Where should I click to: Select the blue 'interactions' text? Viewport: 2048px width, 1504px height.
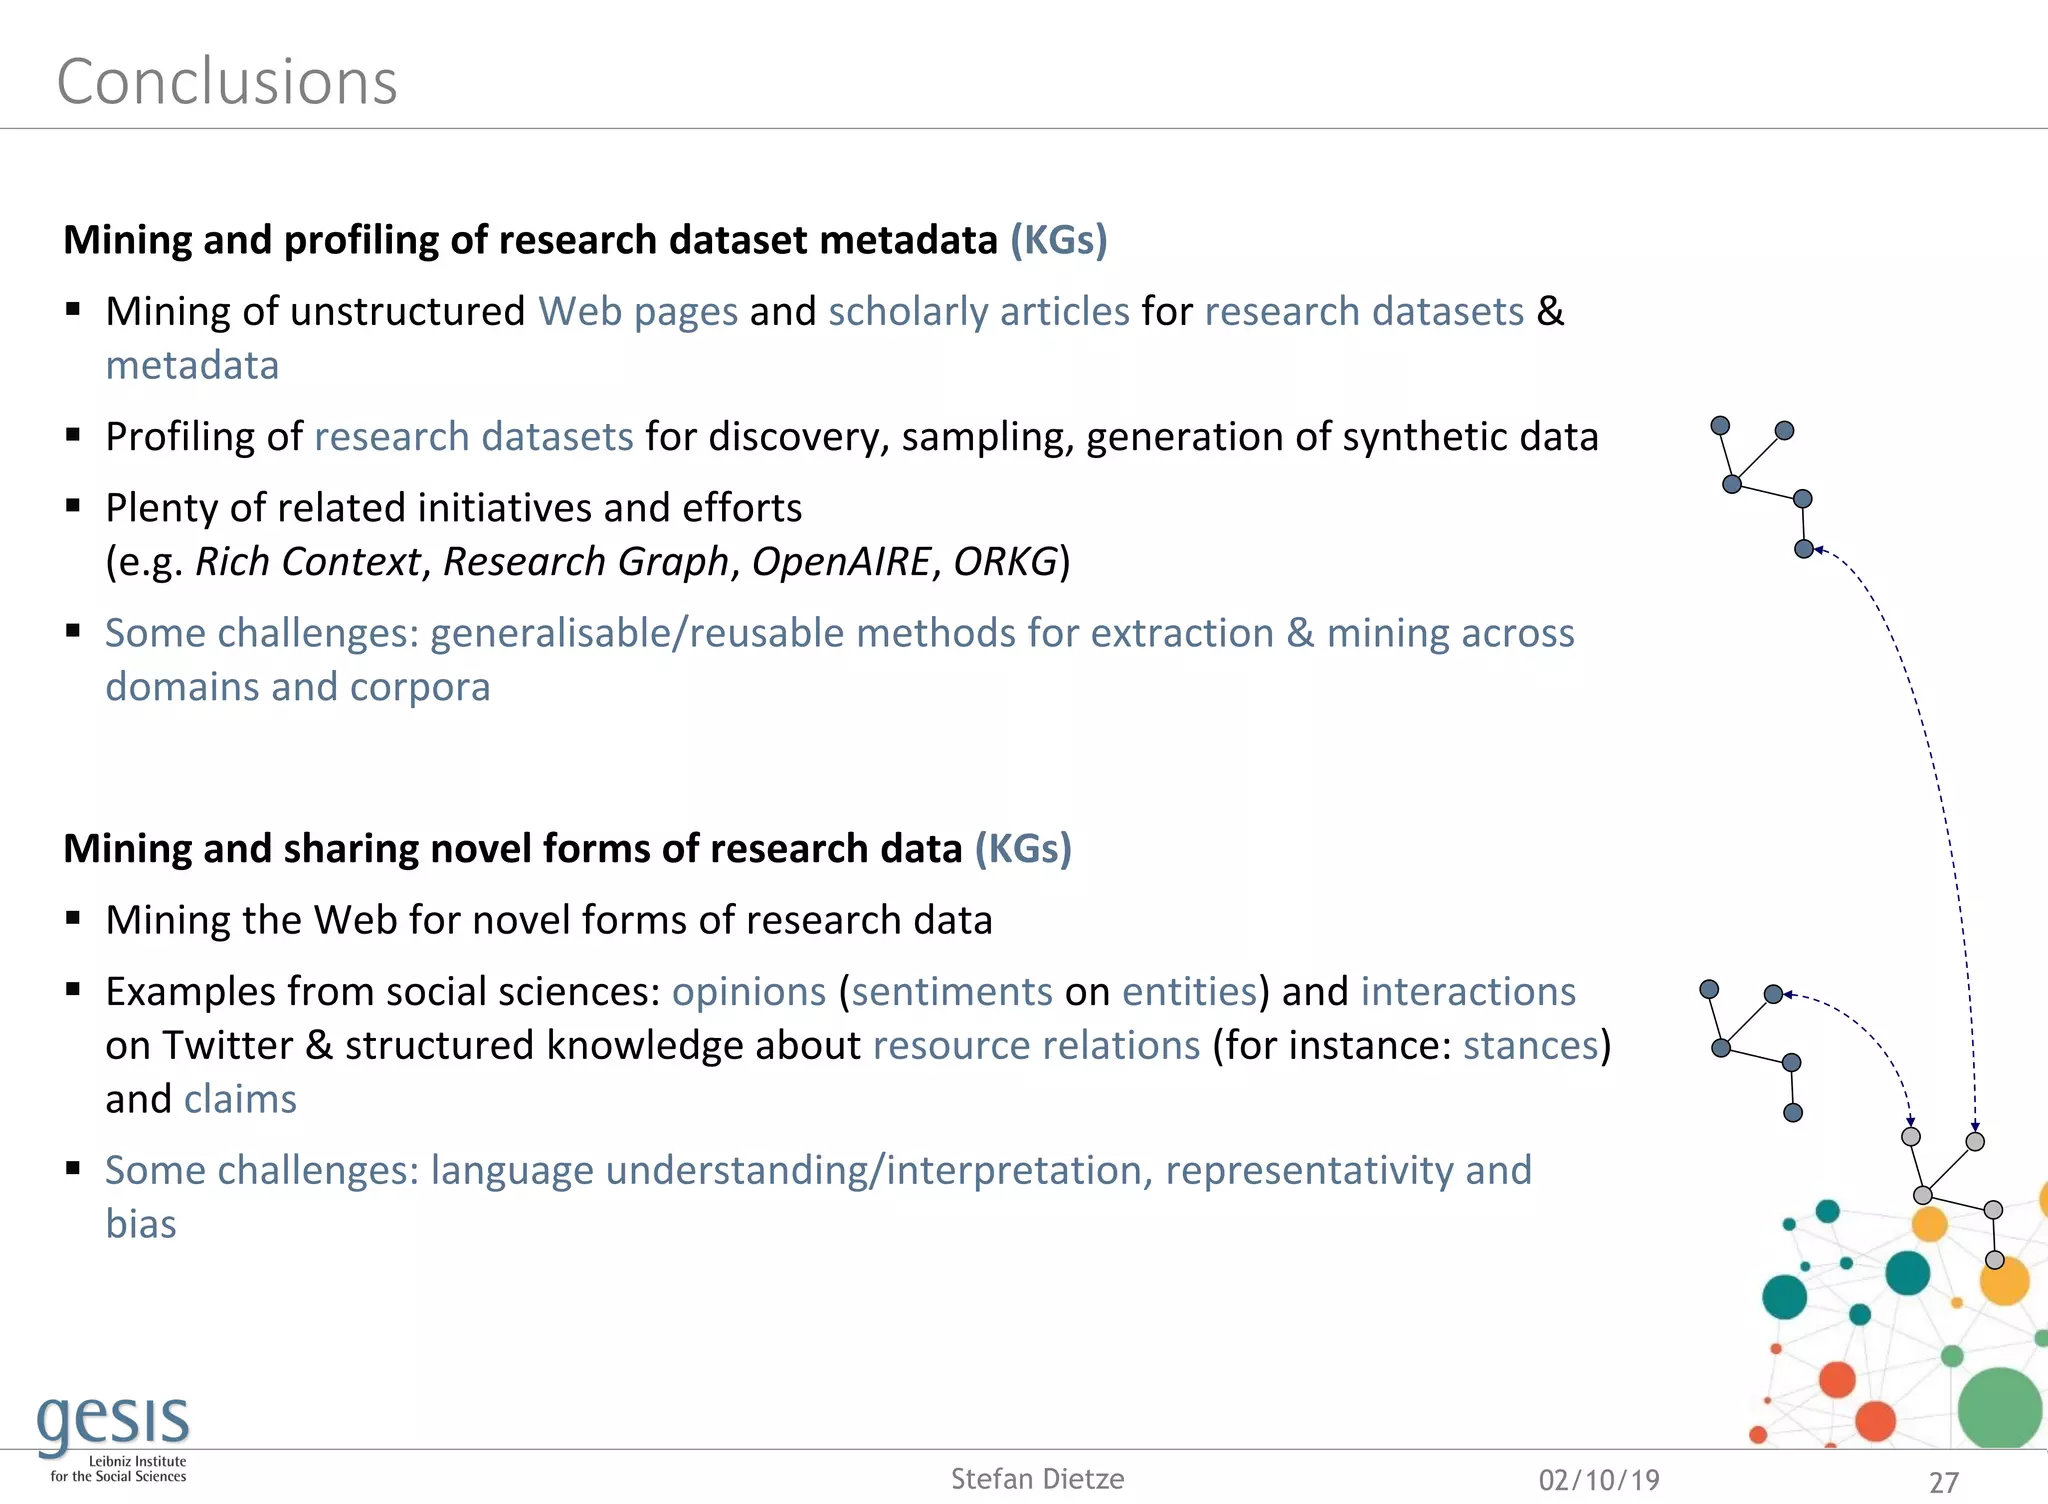[x=1468, y=992]
